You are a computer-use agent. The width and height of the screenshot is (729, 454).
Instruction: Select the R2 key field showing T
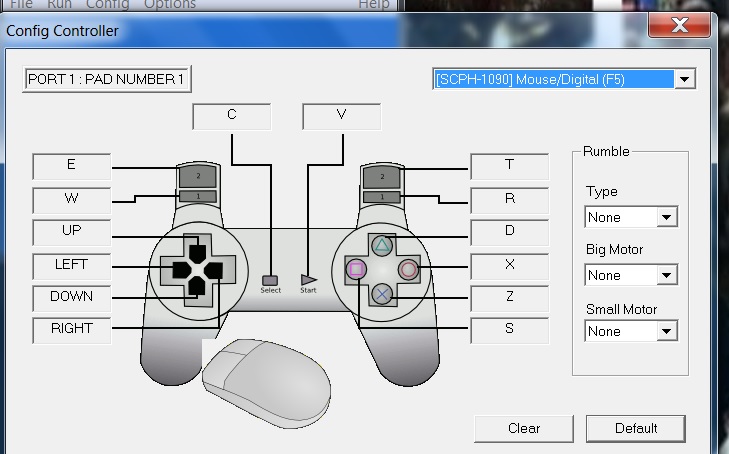pos(510,166)
